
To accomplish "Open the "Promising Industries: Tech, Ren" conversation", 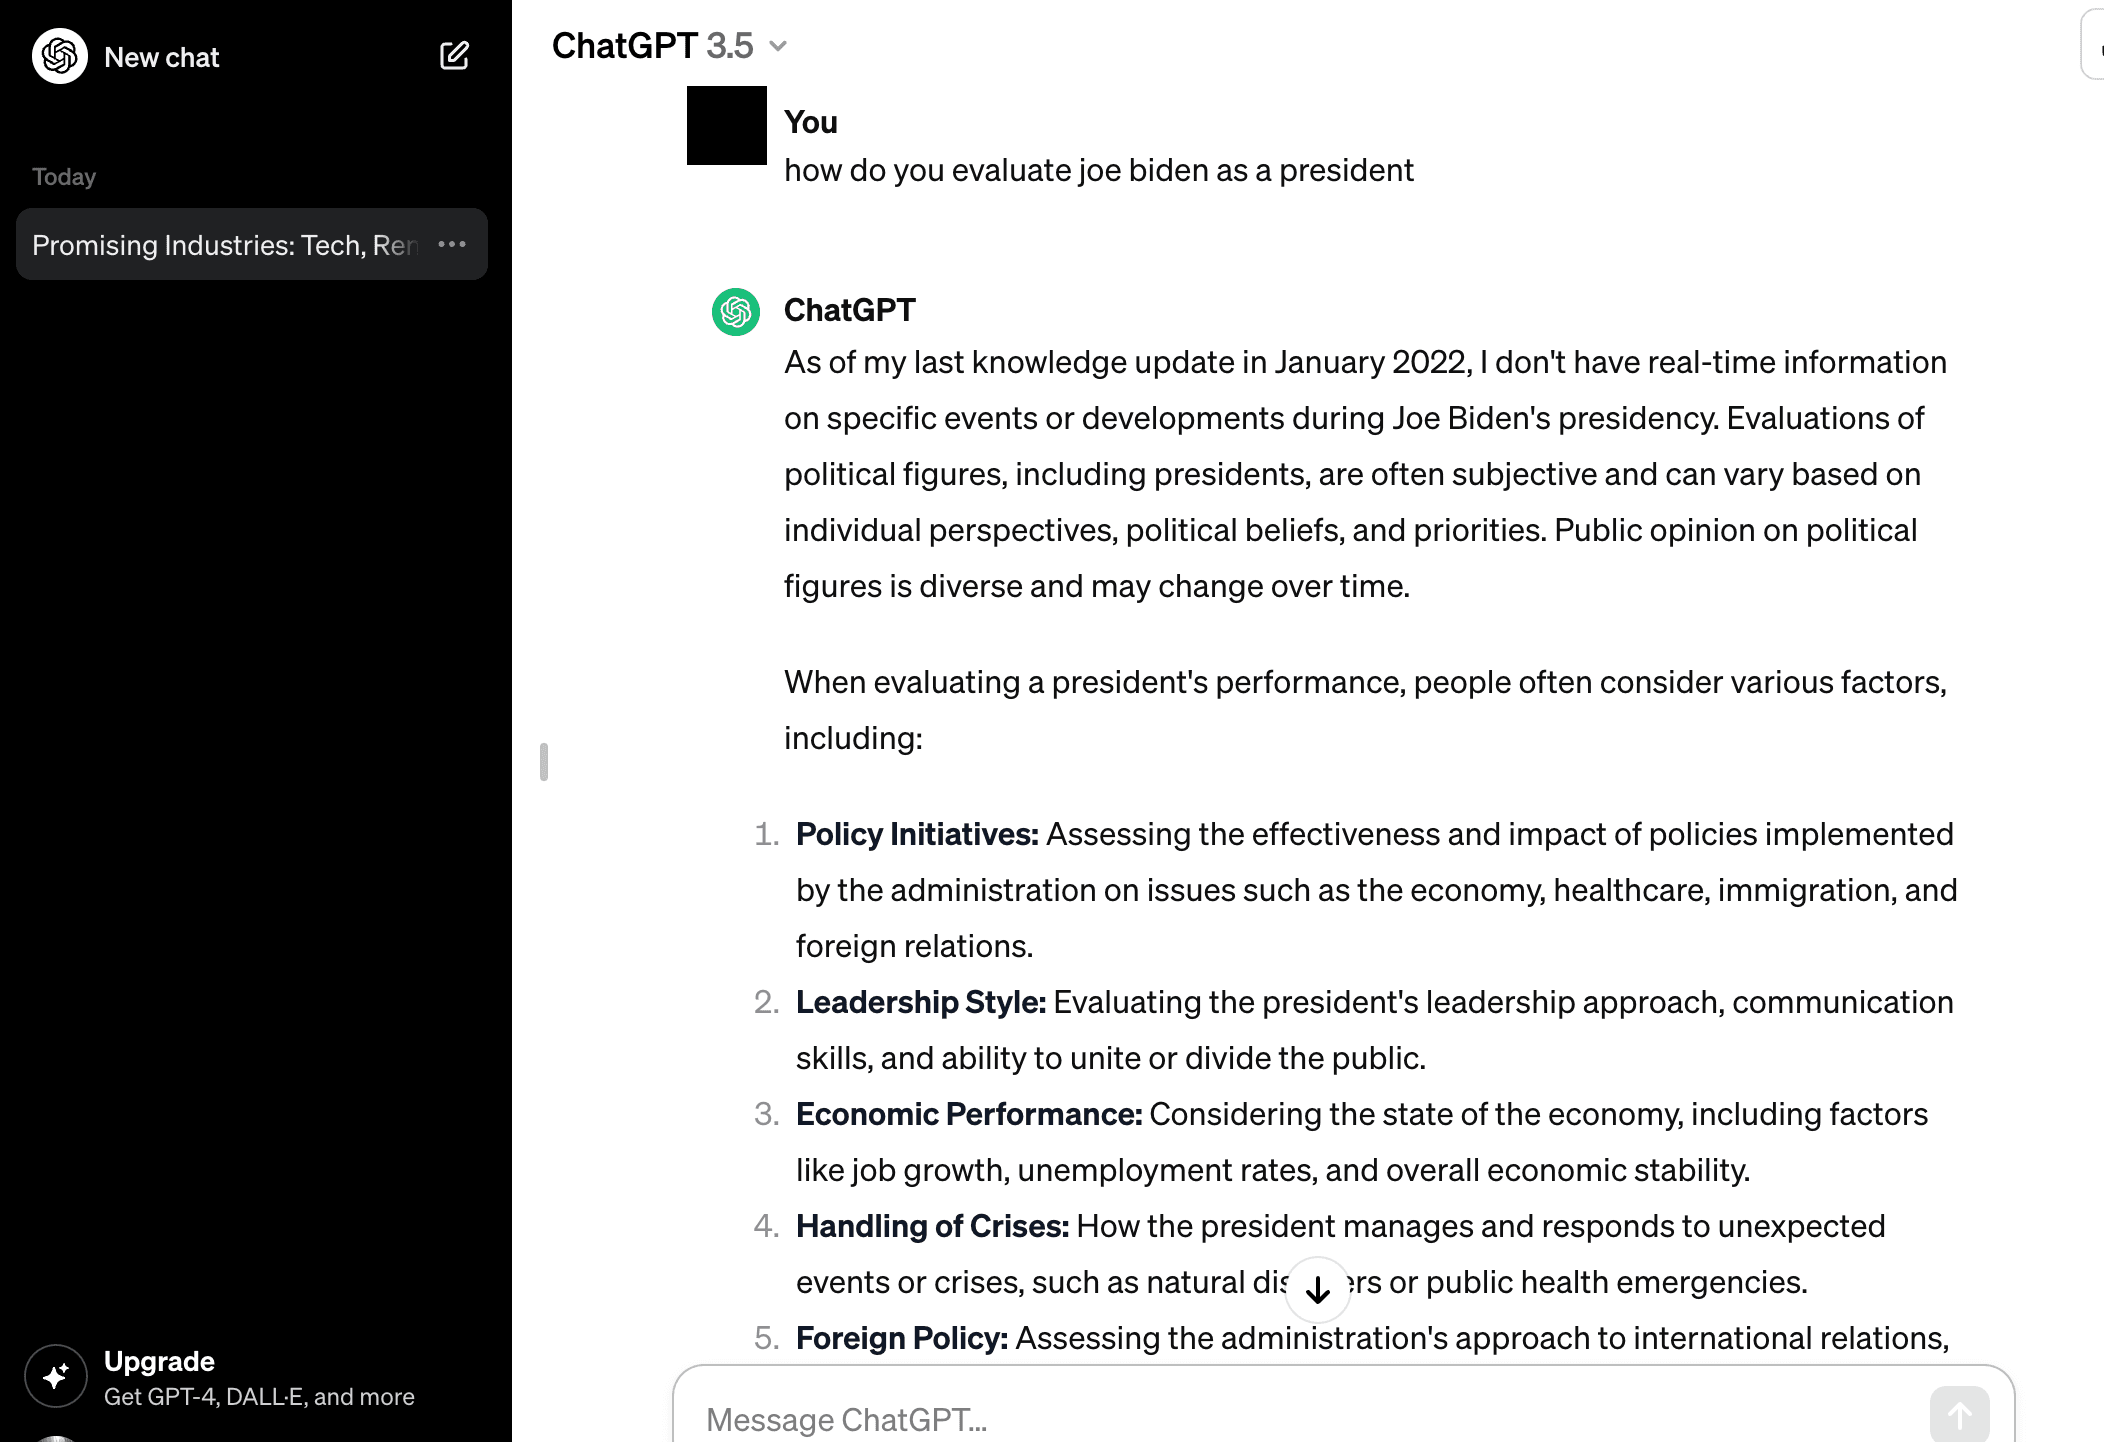I will [x=225, y=245].
